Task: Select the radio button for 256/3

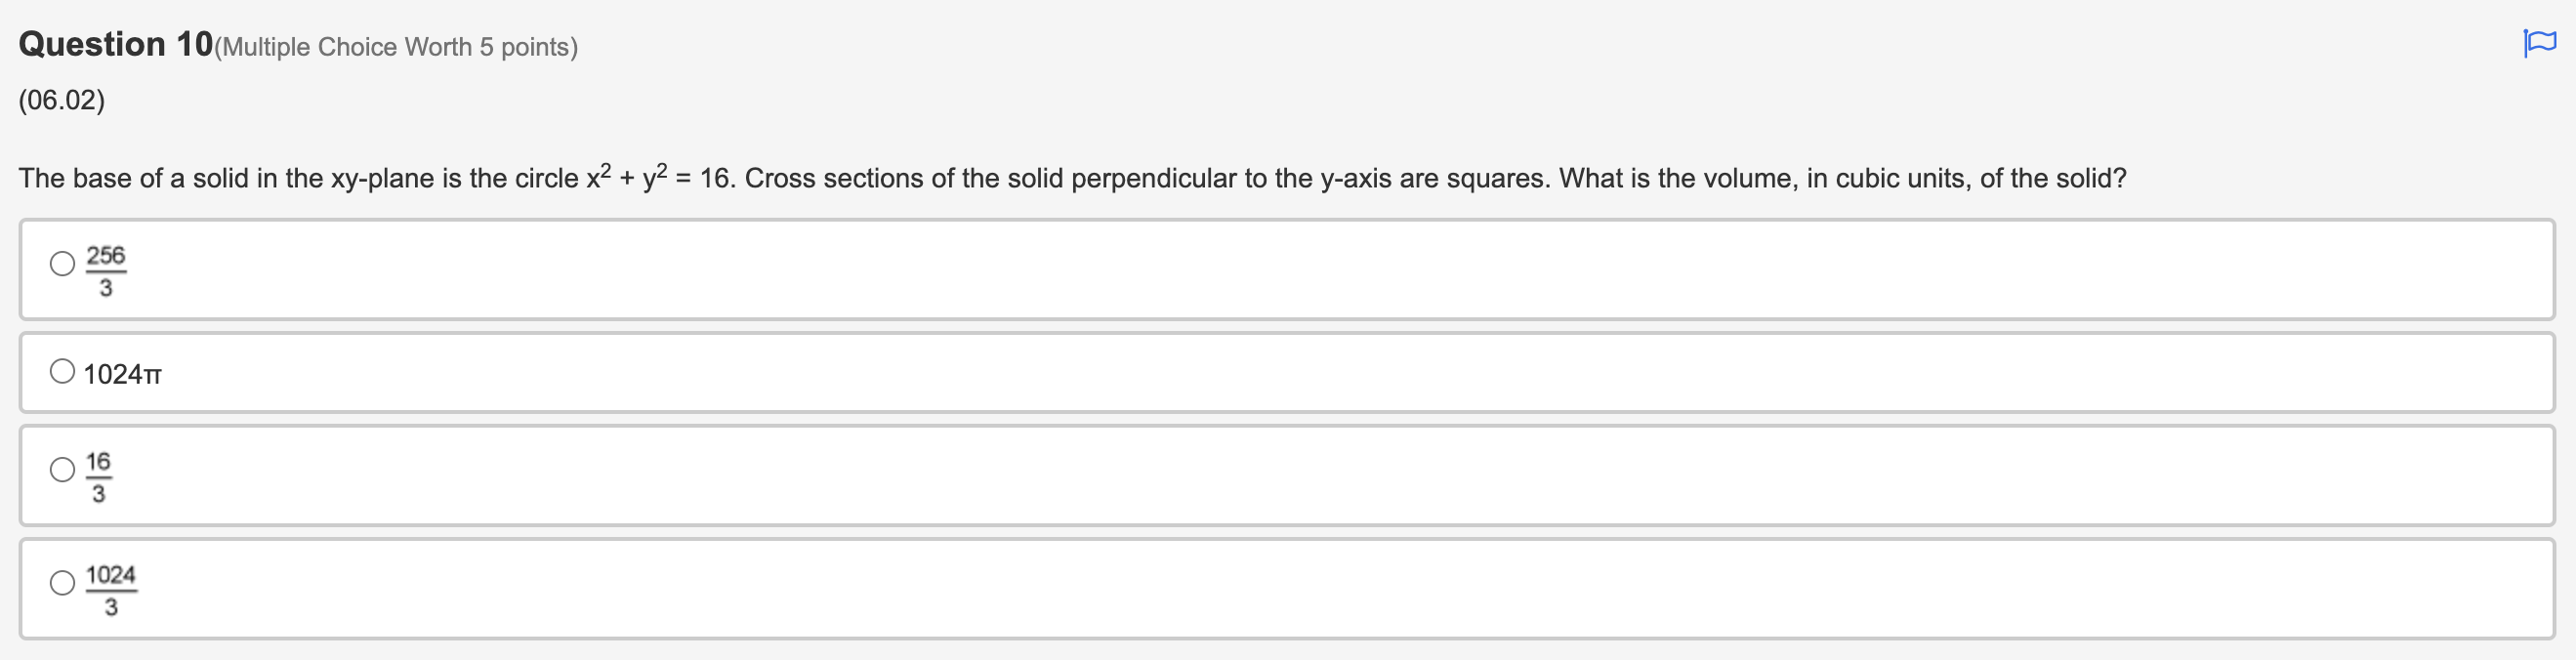Action: pos(61,264)
